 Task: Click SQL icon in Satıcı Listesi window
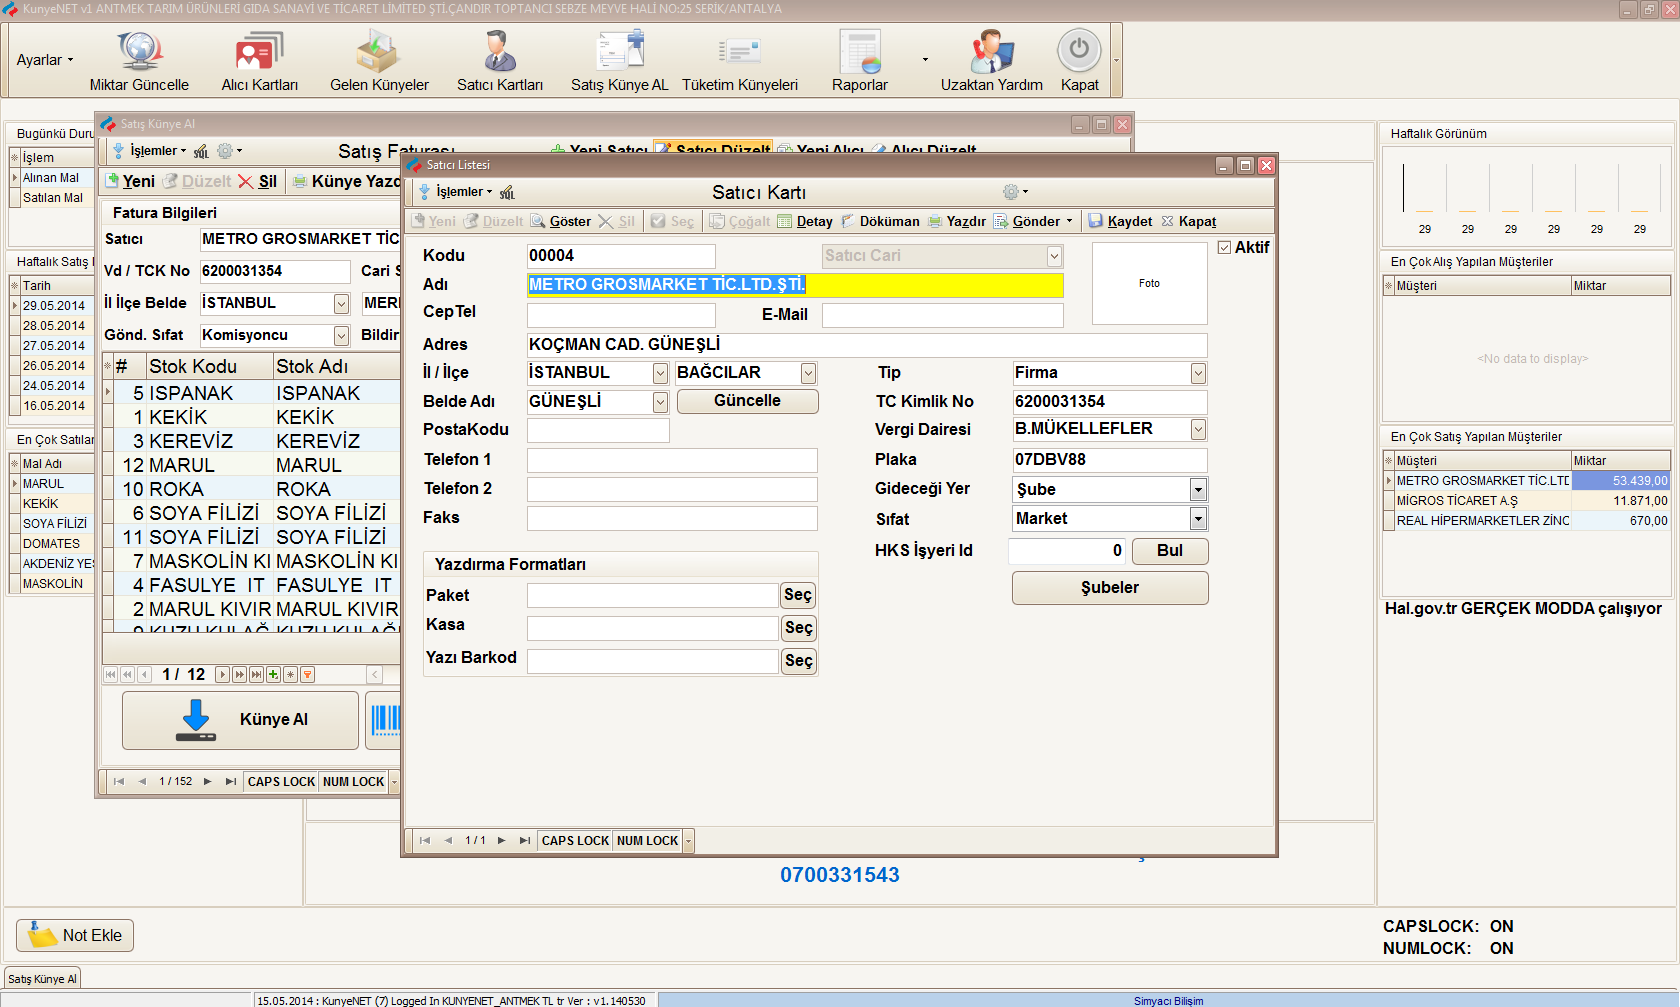click(507, 192)
